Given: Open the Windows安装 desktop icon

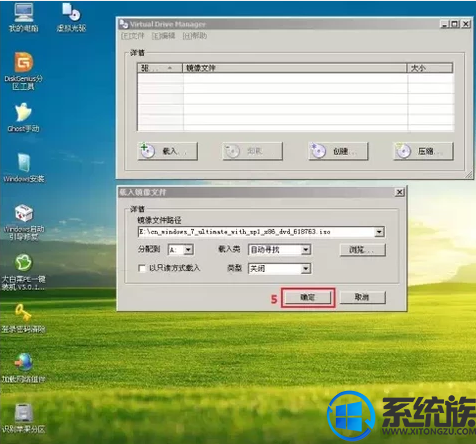Looking at the screenshot, I should click(24, 163).
